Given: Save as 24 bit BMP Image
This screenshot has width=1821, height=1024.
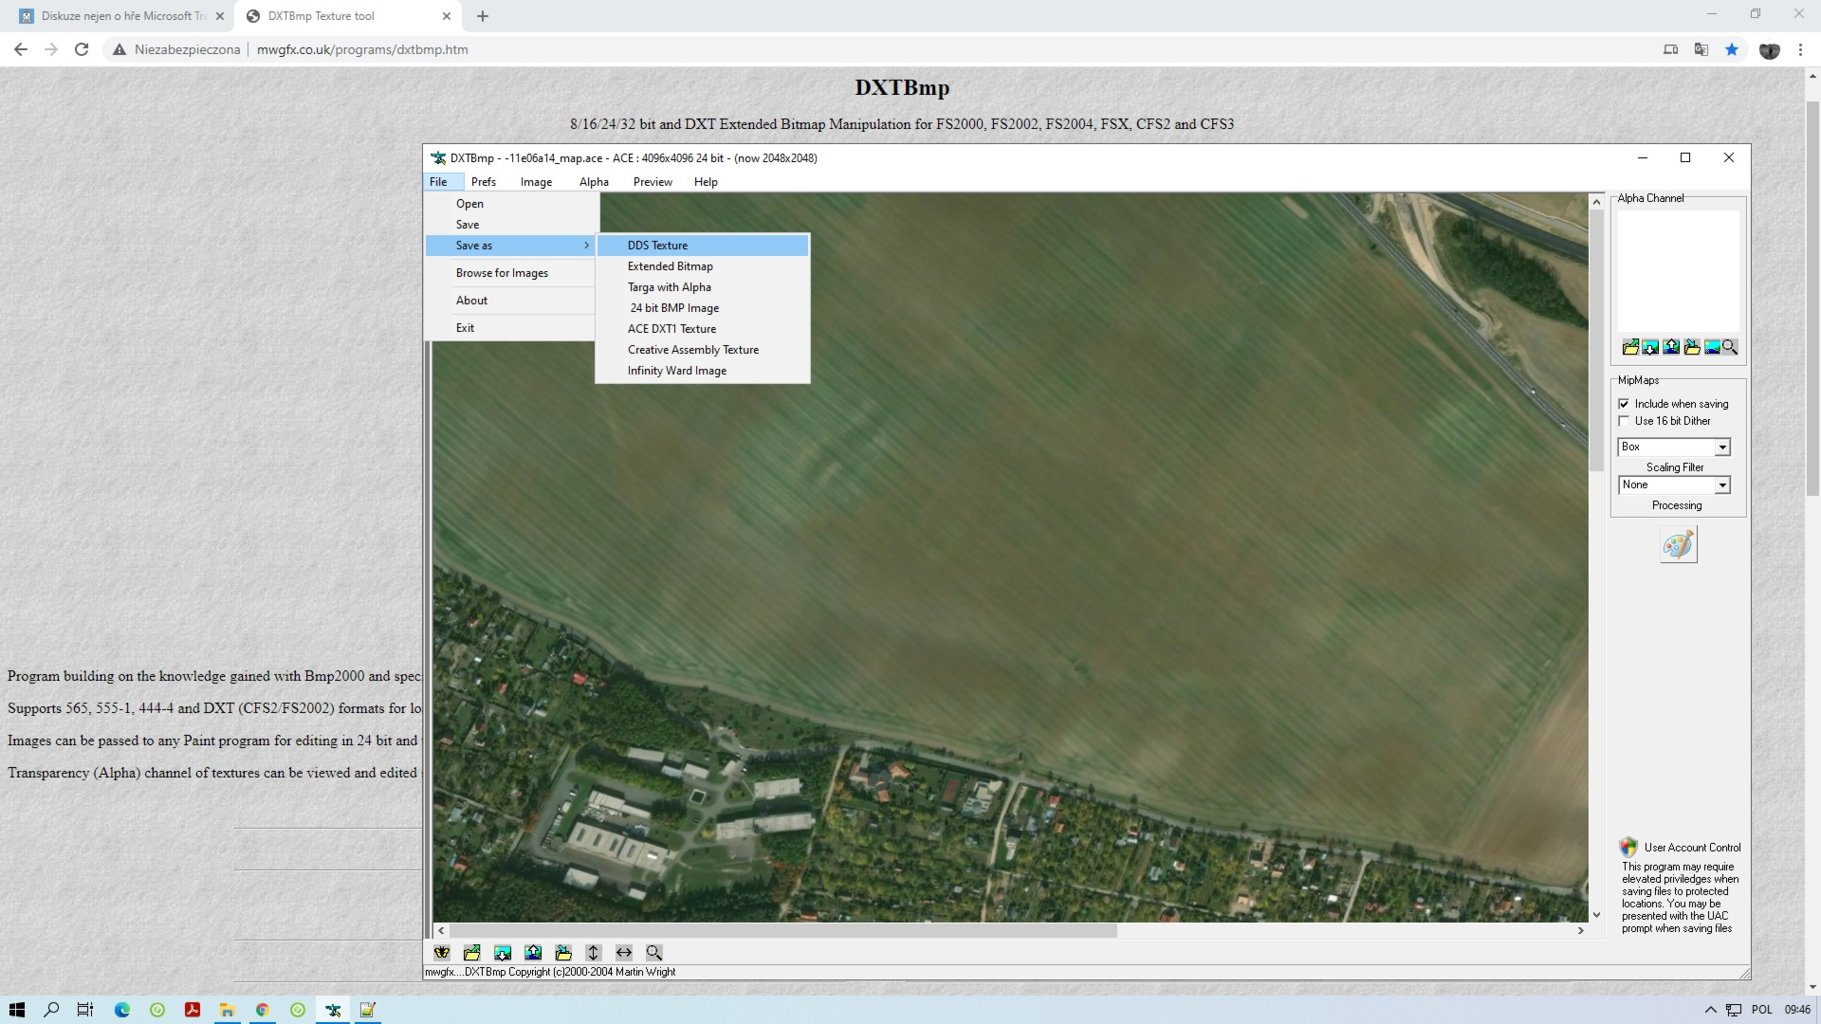Looking at the screenshot, I should coord(703,308).
